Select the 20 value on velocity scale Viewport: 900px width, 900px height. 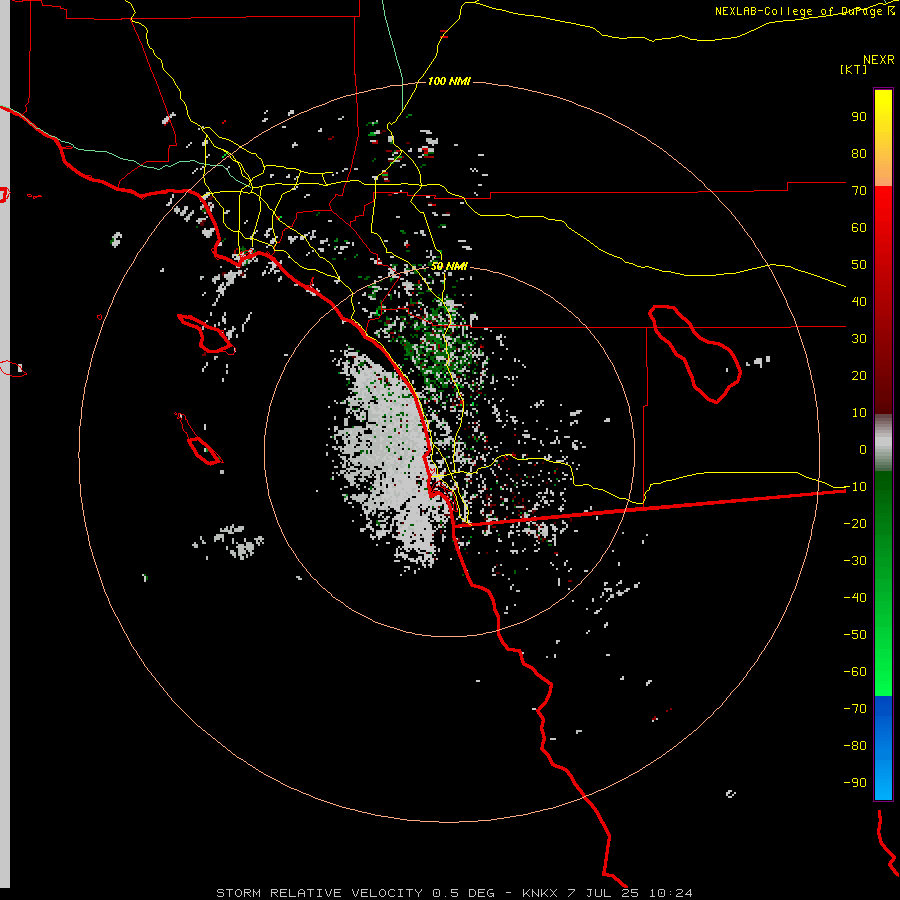click(x=859, y=375)
